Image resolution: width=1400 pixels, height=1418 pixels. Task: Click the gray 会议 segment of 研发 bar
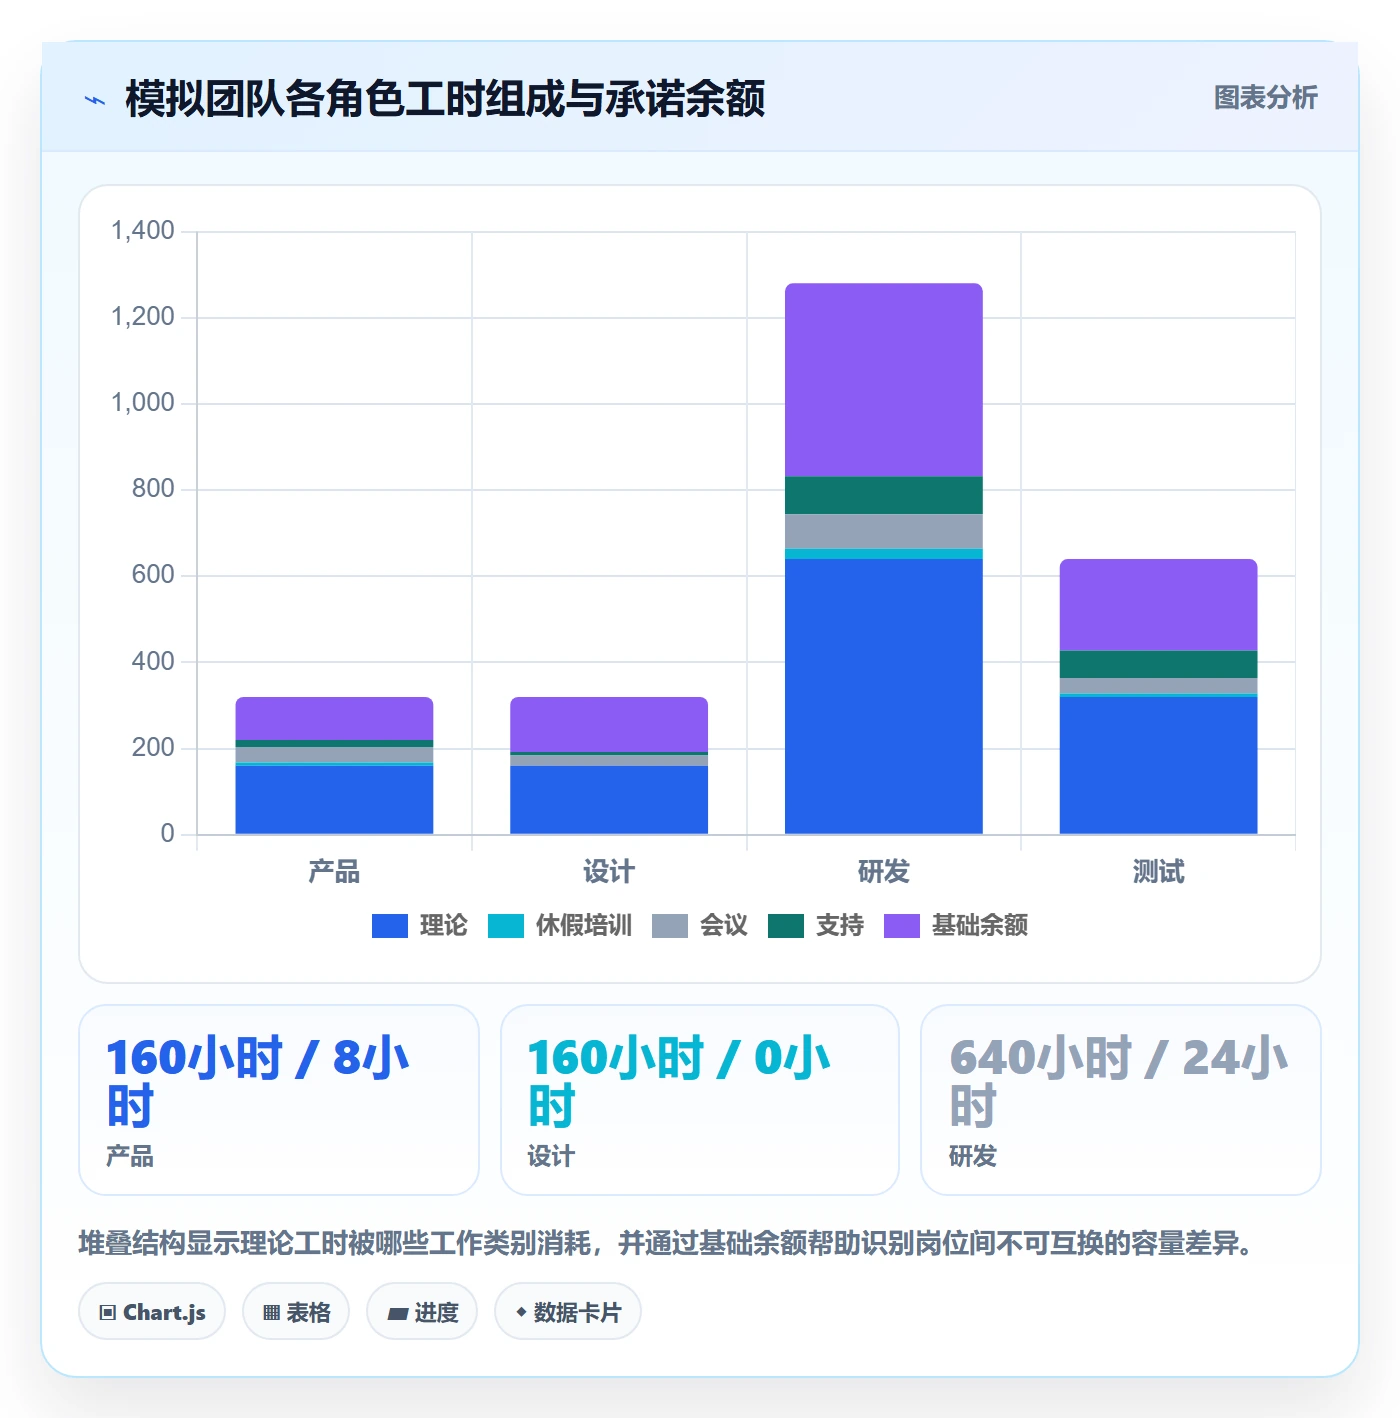point(884,531)
